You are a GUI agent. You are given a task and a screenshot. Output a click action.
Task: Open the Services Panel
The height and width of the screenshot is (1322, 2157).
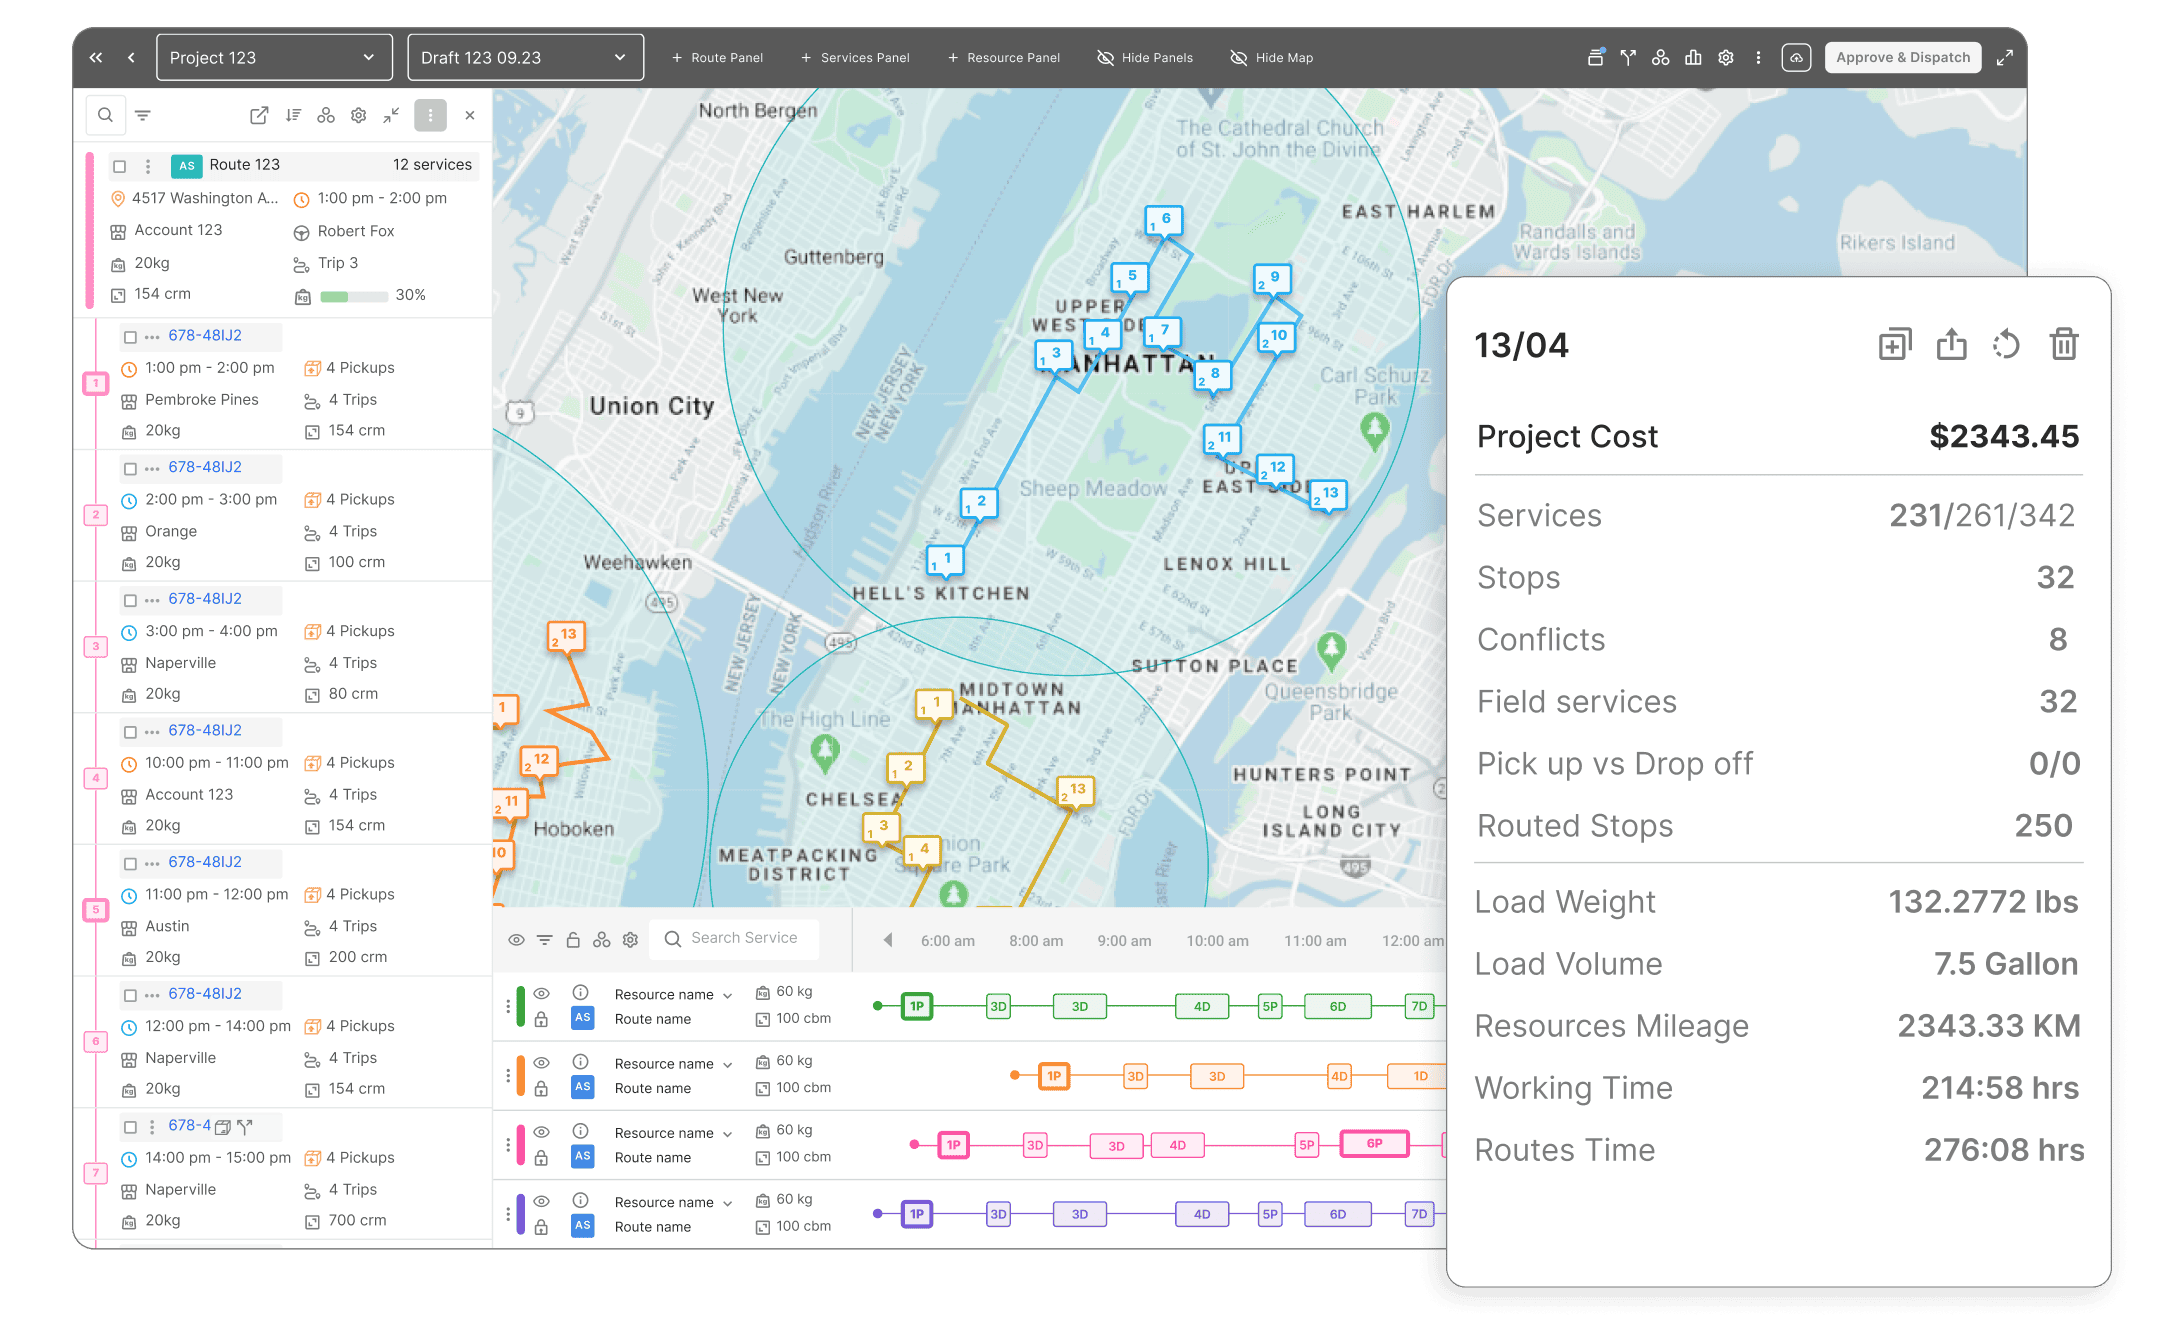point(855,57)
